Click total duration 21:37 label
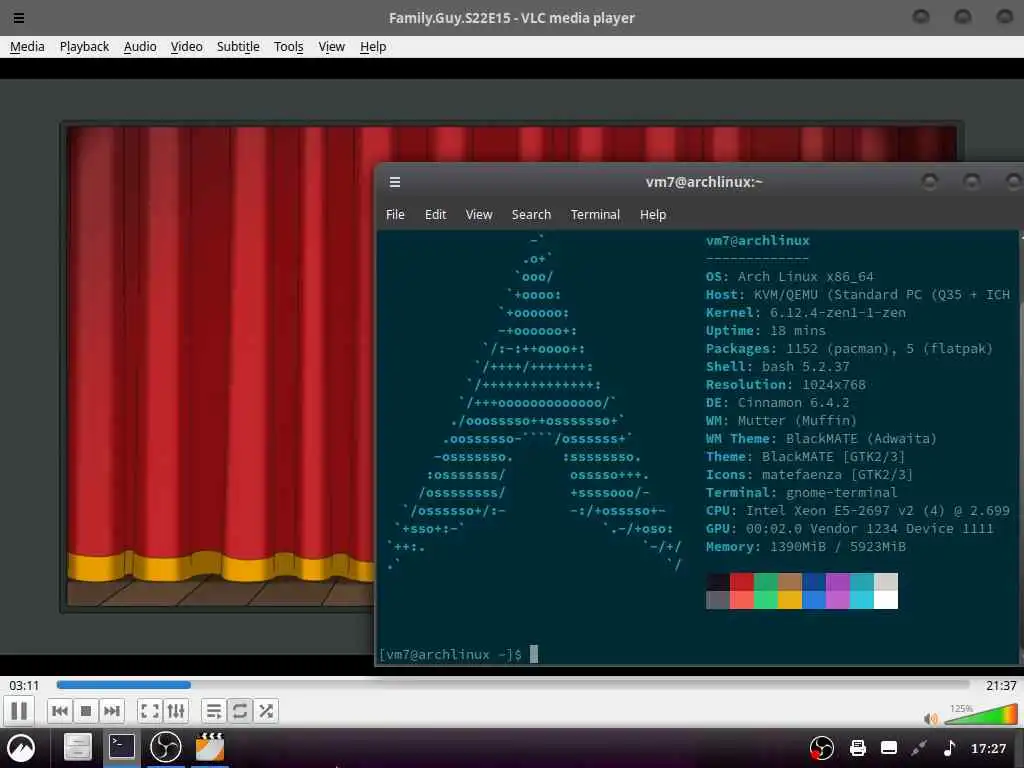The image size is (1024, 768). click(x=1000, y=685)
